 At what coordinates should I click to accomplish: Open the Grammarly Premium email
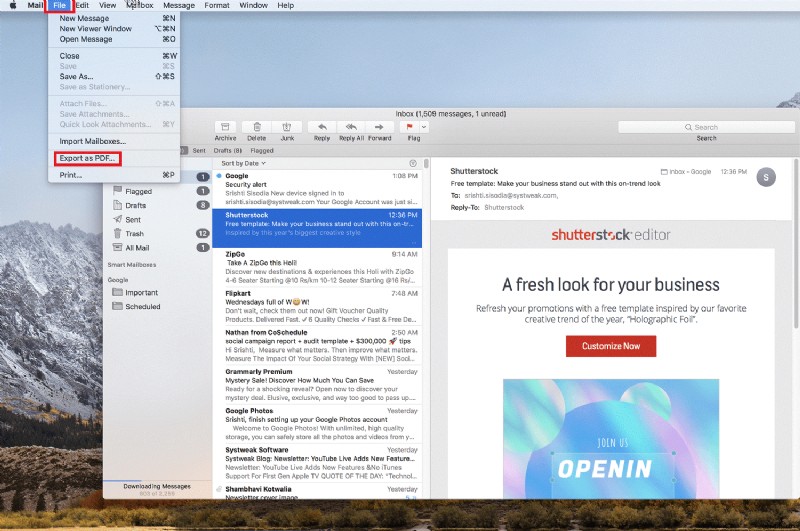pyautogui.click(x=317, y=385)
